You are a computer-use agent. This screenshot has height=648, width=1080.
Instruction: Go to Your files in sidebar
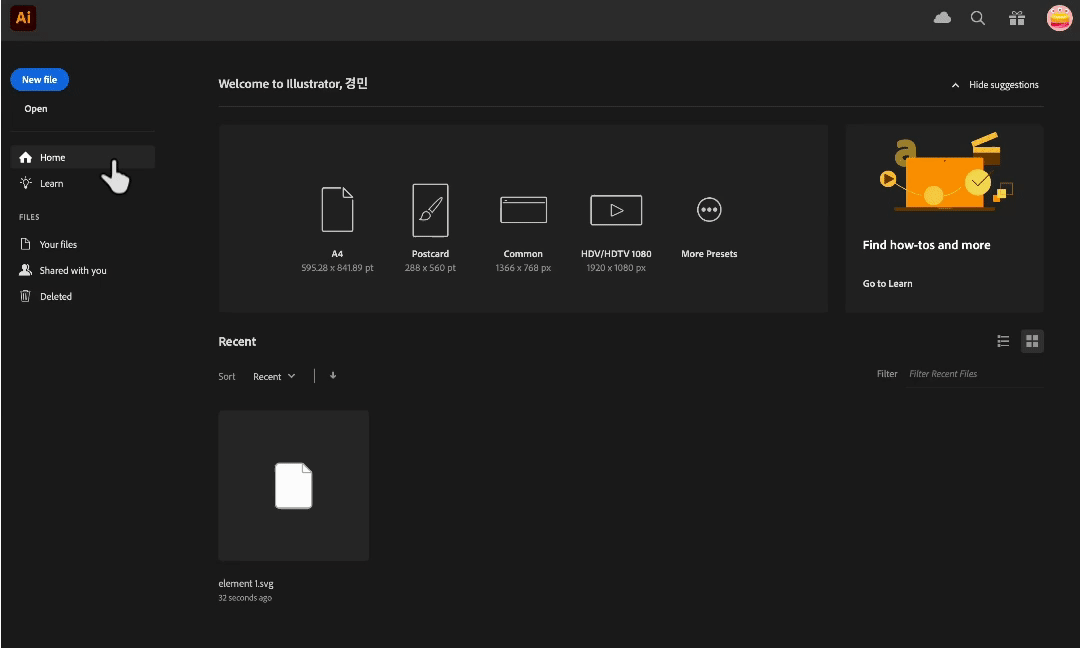coord(58,244)
